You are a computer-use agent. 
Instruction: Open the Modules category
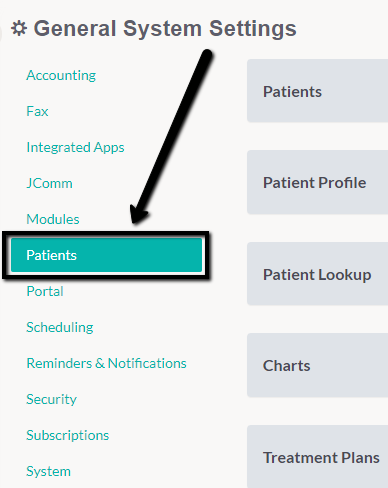(x=53, y=219)
